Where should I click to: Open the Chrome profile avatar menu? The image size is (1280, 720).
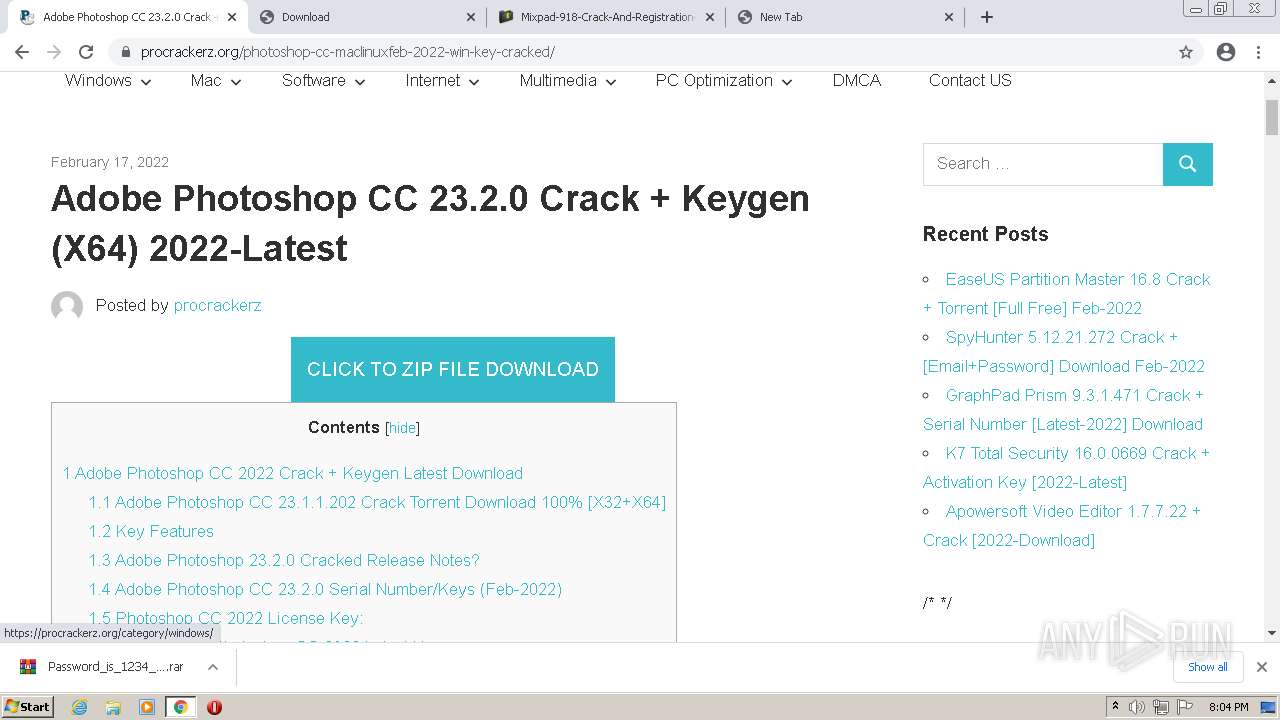pos(1226,52)
